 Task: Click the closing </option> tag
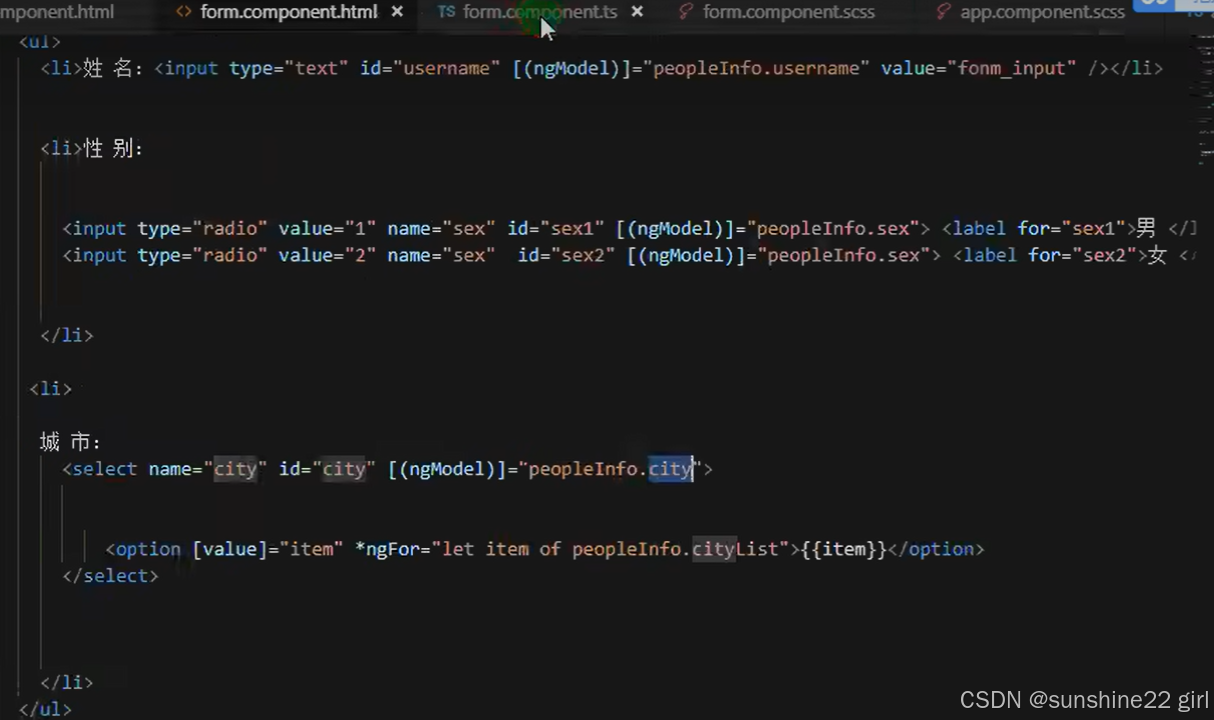tap(936, 549)
